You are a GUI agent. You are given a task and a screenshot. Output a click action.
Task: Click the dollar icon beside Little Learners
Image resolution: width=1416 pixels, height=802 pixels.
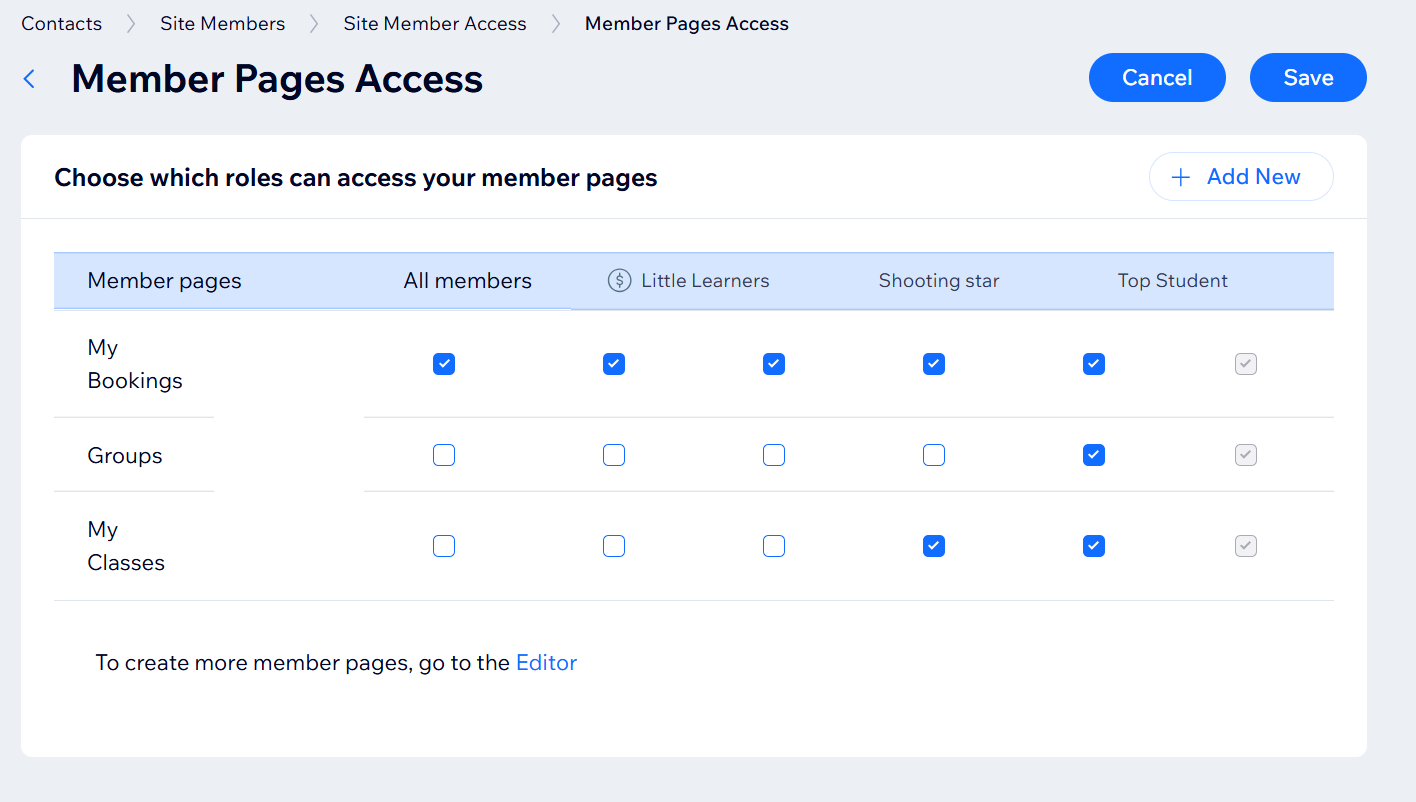(619, 281)
